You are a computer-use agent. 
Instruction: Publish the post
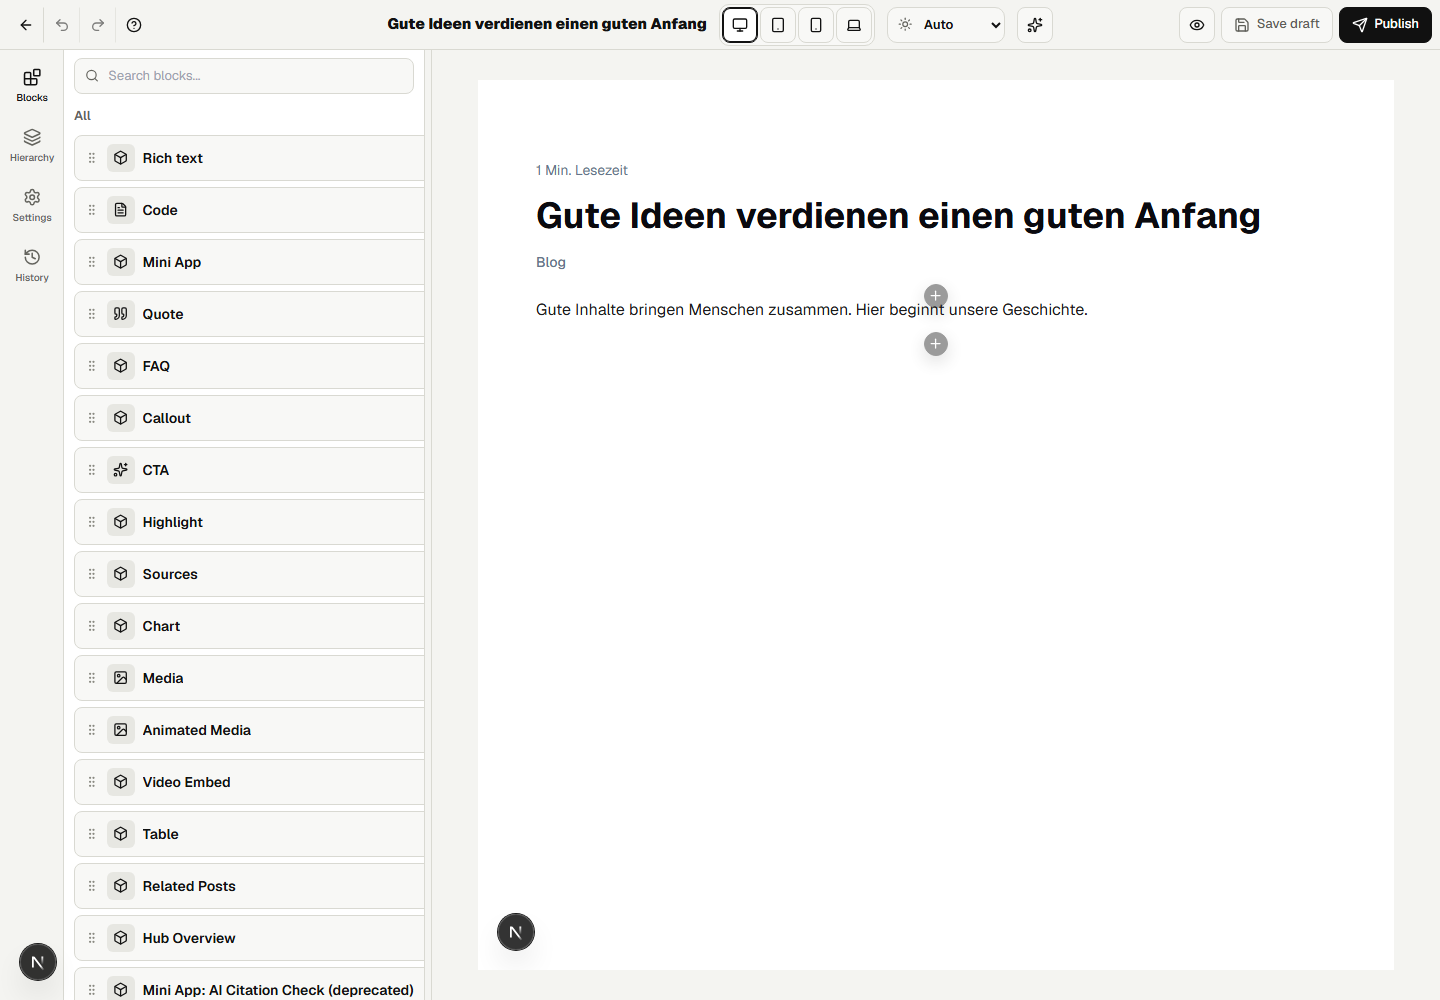[x=1385, y=25]
